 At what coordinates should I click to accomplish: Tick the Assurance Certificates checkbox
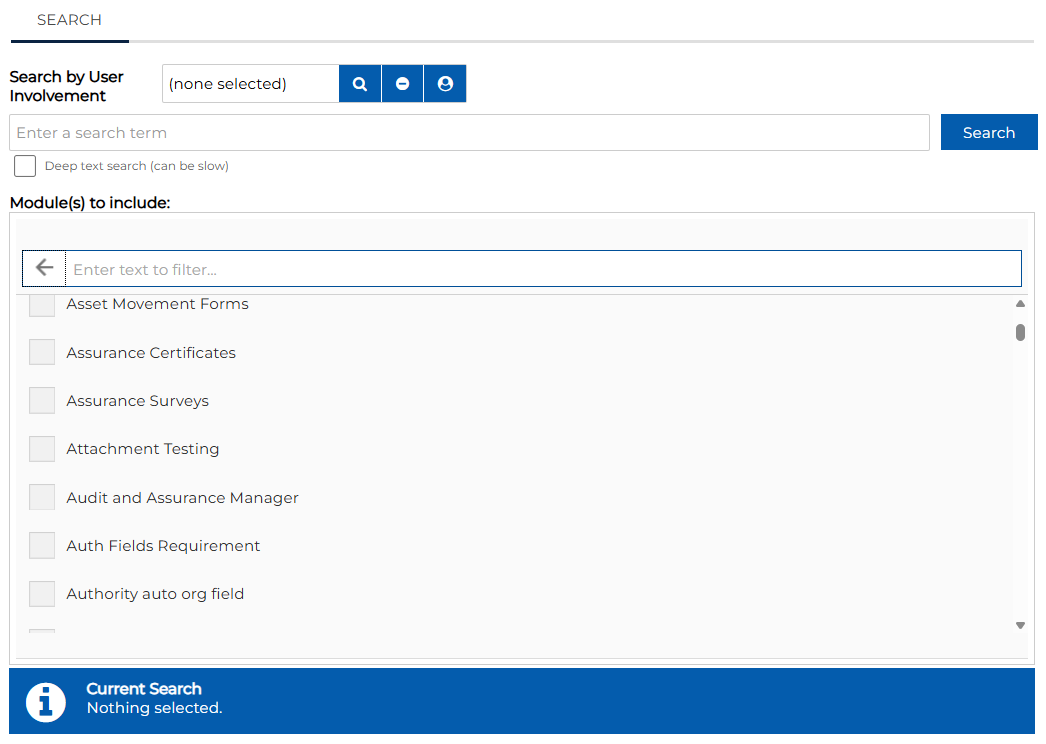tap(42, 352)
